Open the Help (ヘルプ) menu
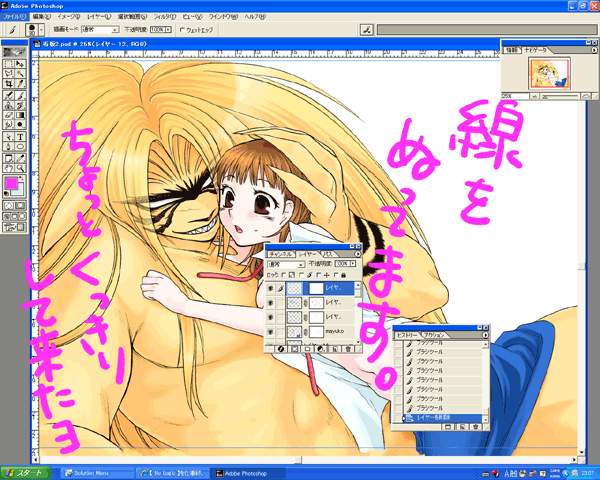The image size is (600, 480). point(255,17)
